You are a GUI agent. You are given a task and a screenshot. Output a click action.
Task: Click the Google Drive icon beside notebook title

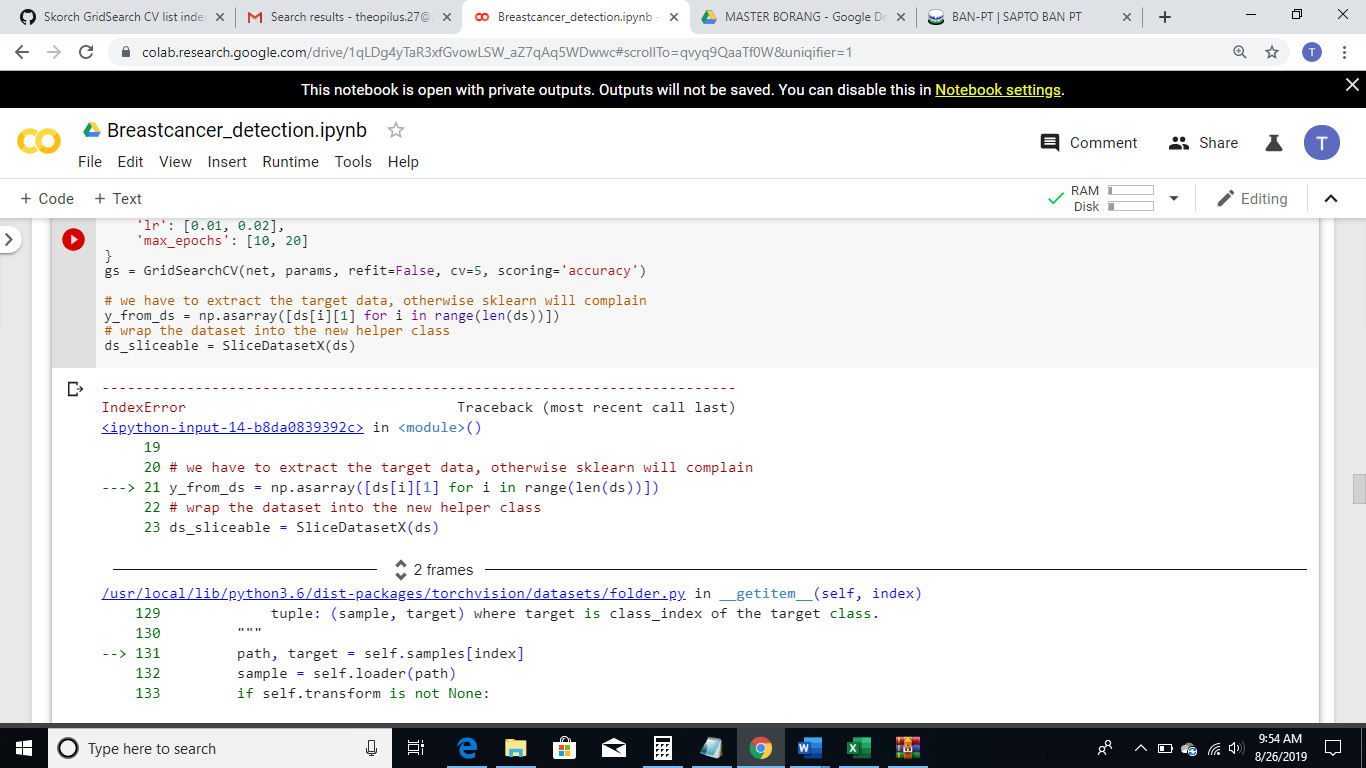pyautogui.click(x=91, y=130)
